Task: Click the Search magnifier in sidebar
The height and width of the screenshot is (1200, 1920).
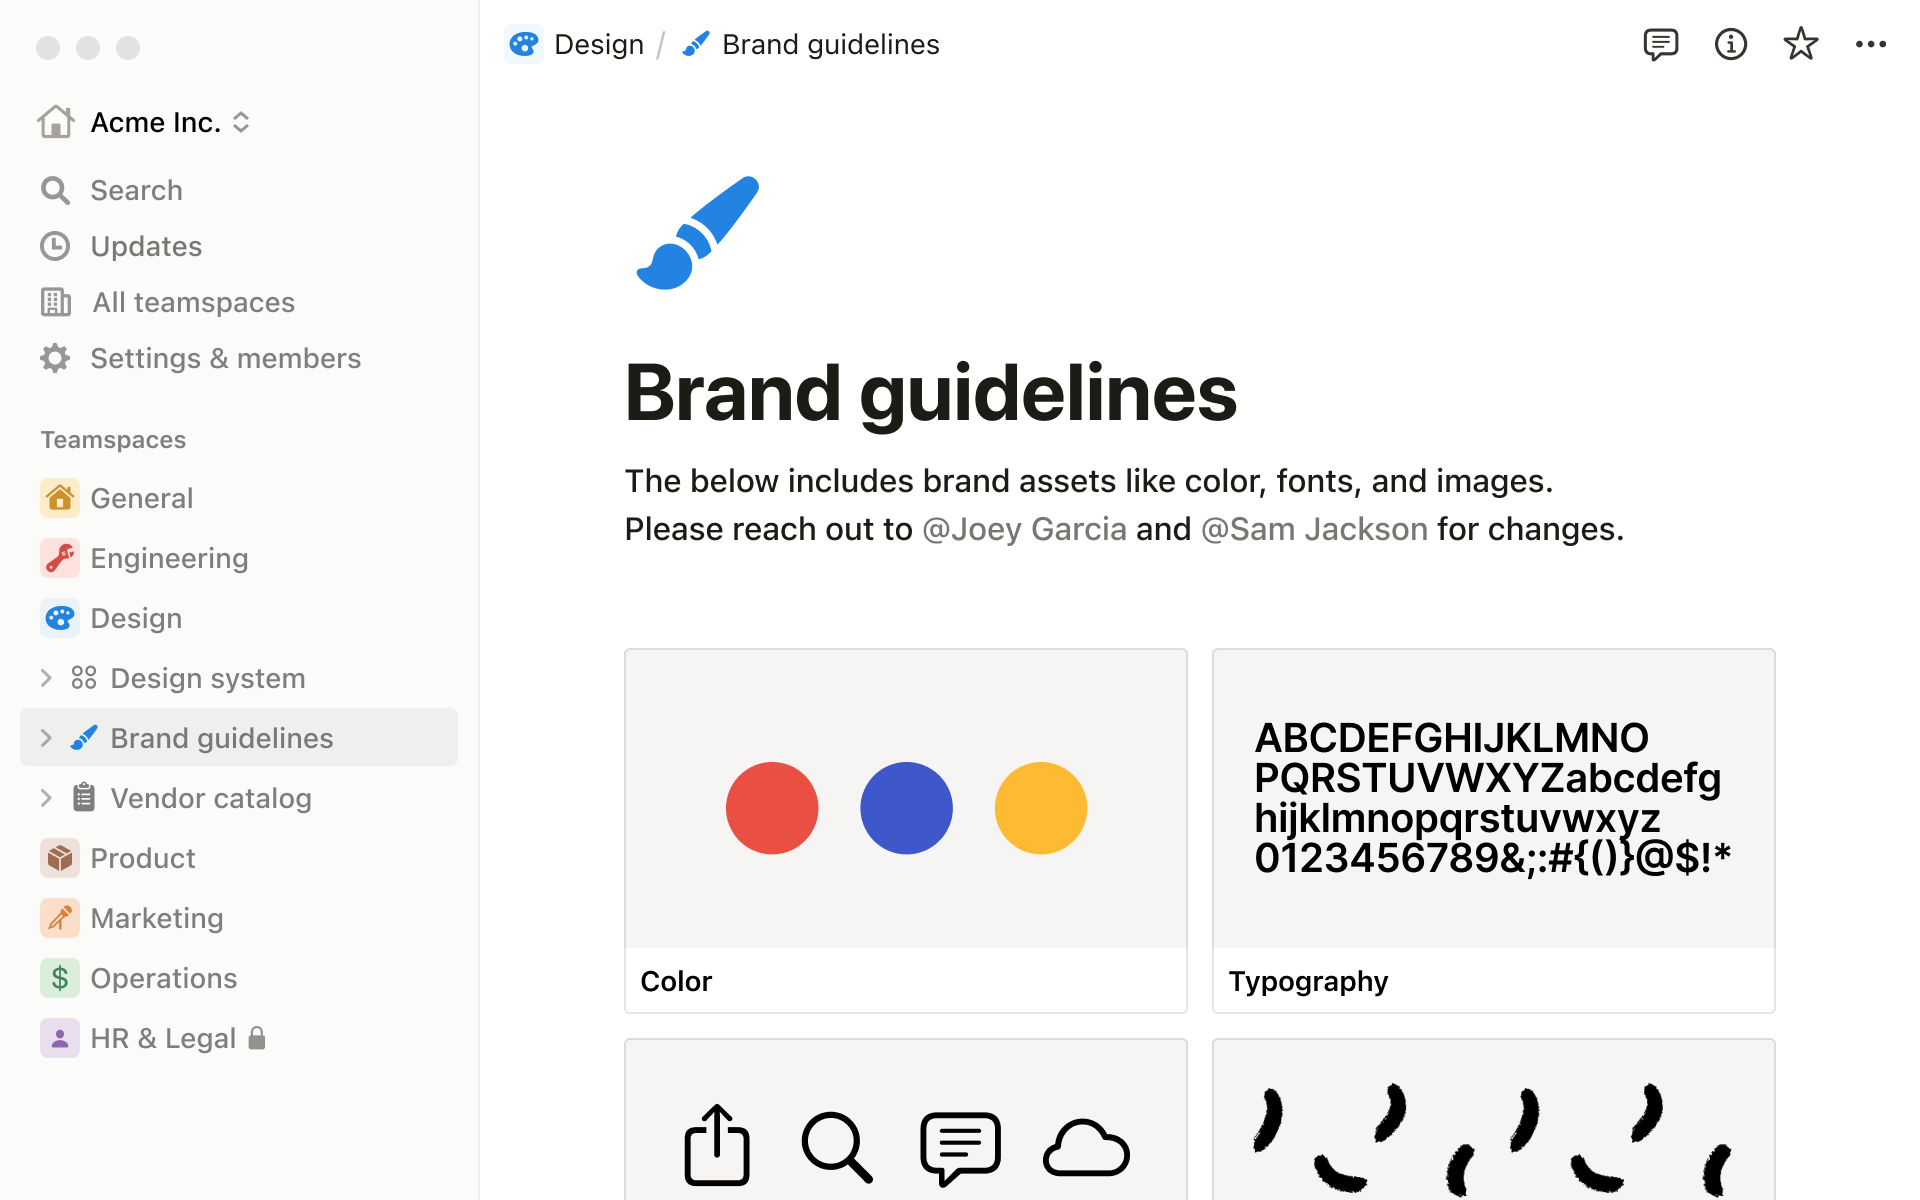Action: pyautogui.click(x=56, y=190)
